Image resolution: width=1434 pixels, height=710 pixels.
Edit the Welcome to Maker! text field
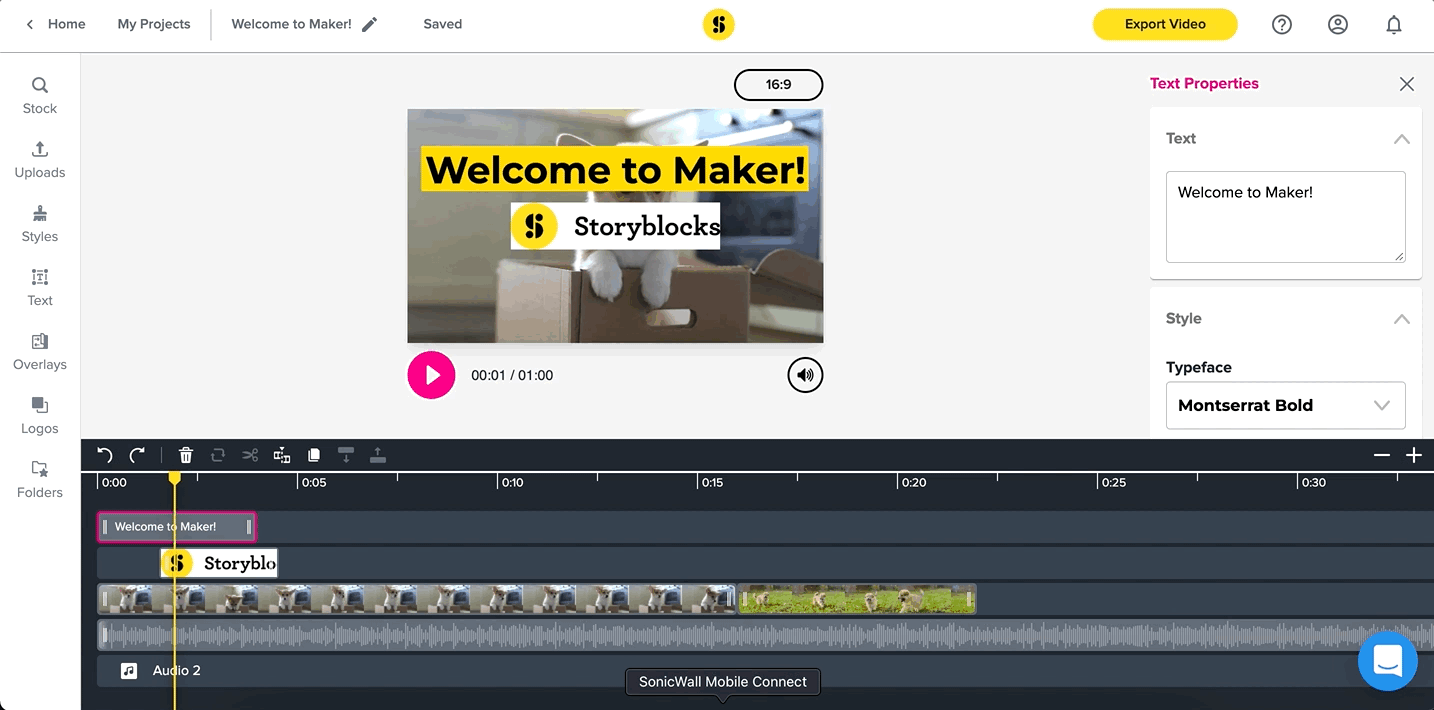coord(1285,217)
